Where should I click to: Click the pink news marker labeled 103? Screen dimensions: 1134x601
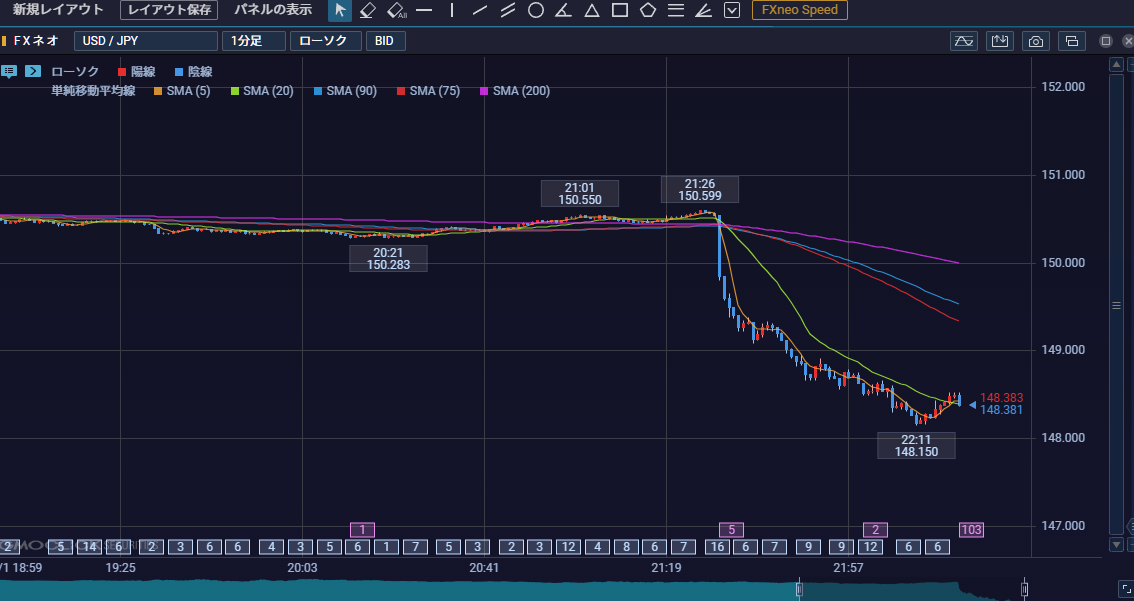tap(971, 529)
